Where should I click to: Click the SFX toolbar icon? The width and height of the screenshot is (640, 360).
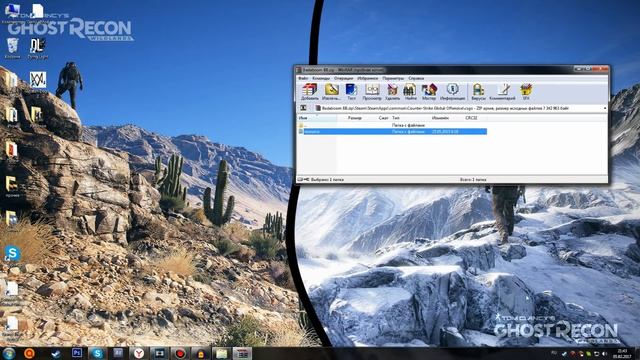[x=526, y=91]
